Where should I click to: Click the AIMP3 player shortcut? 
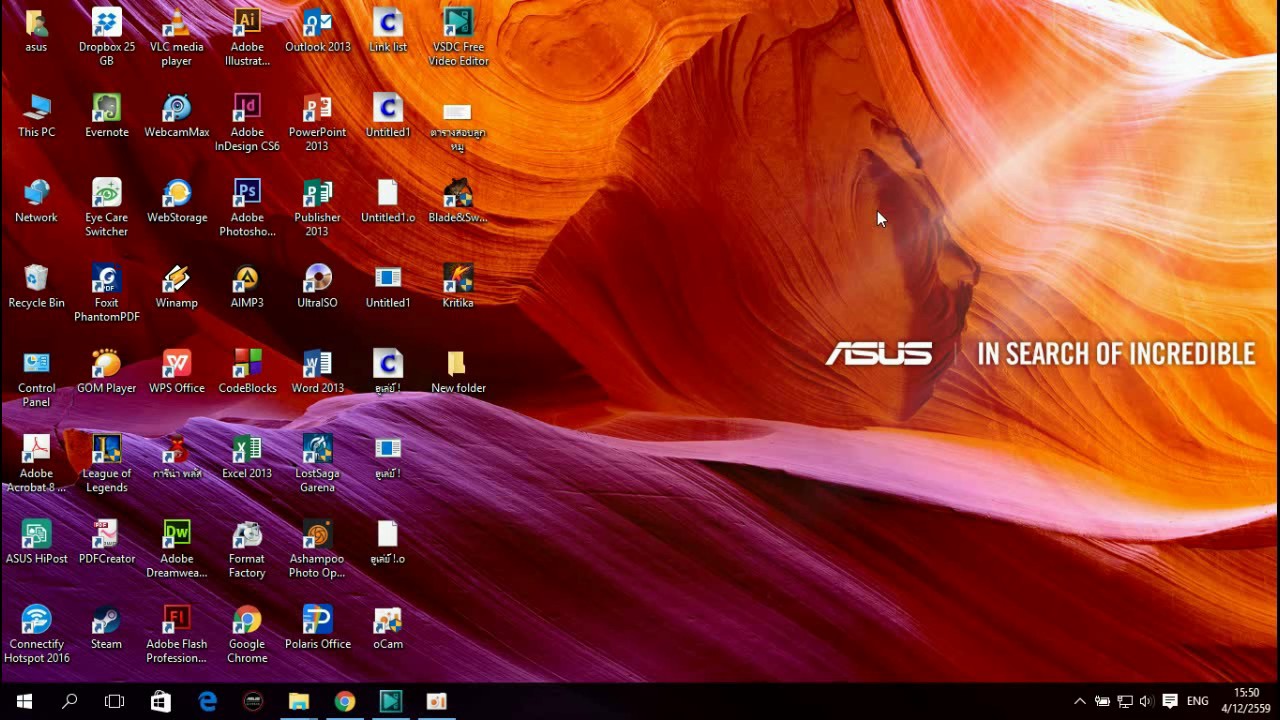point(247,285)
